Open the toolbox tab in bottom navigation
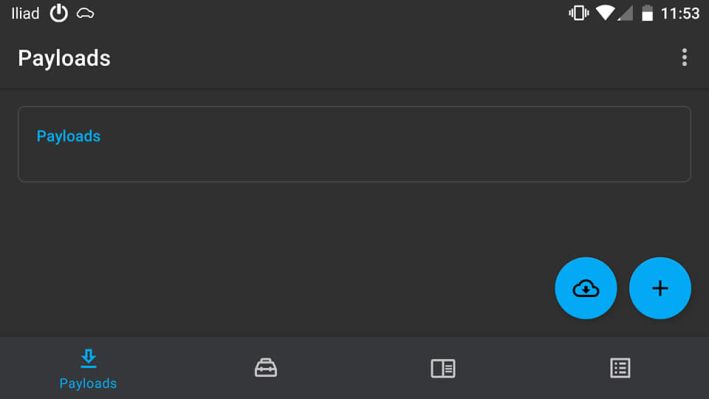The image size is (709, 399). tap(265, 368)
